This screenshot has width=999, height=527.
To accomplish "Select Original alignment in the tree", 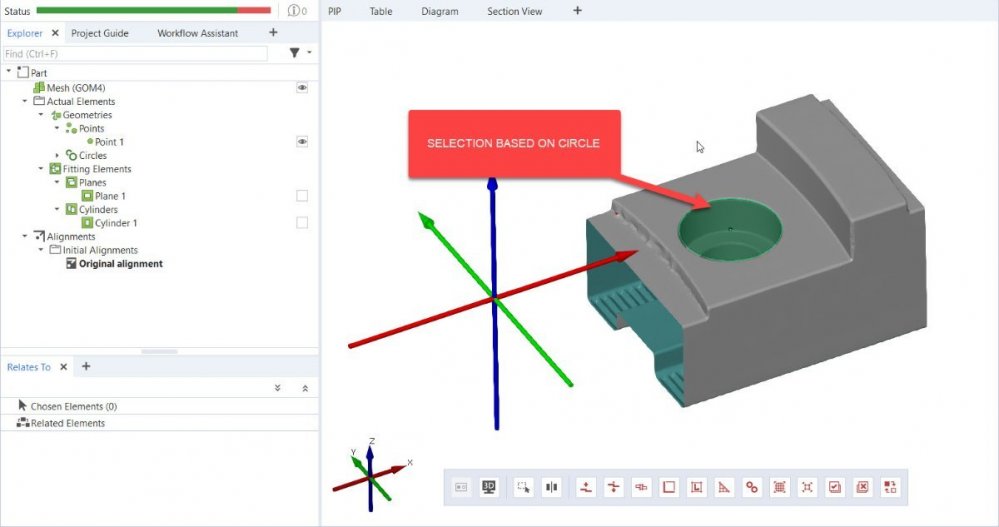I will click(120, 264).
